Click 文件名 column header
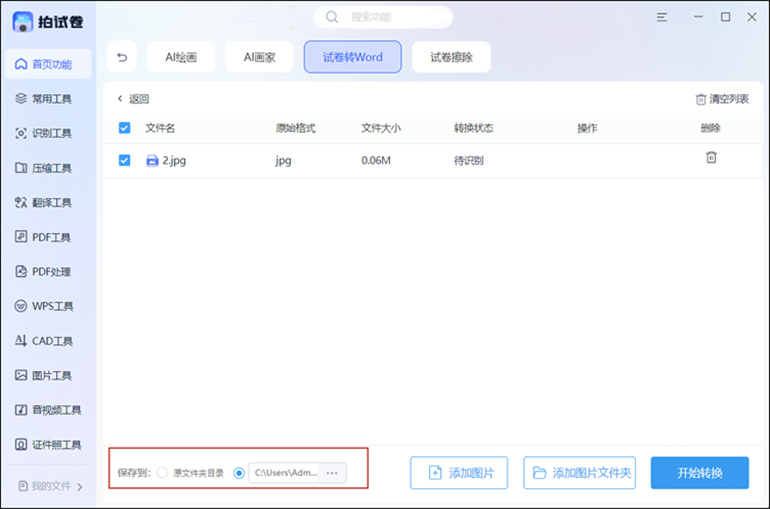 click(x=160, y=128)
